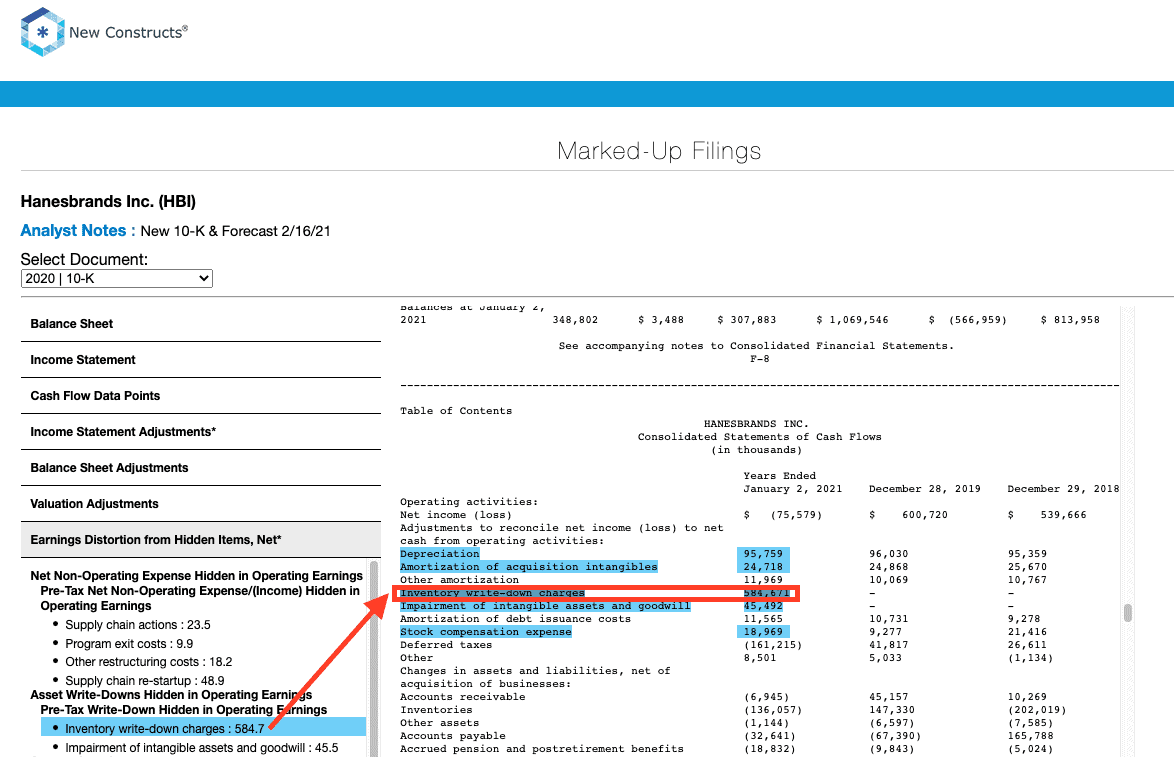Select the Balance Sheet Adjustments tab
This screenshot has height=757, width=1174.
tap(201, 467)
